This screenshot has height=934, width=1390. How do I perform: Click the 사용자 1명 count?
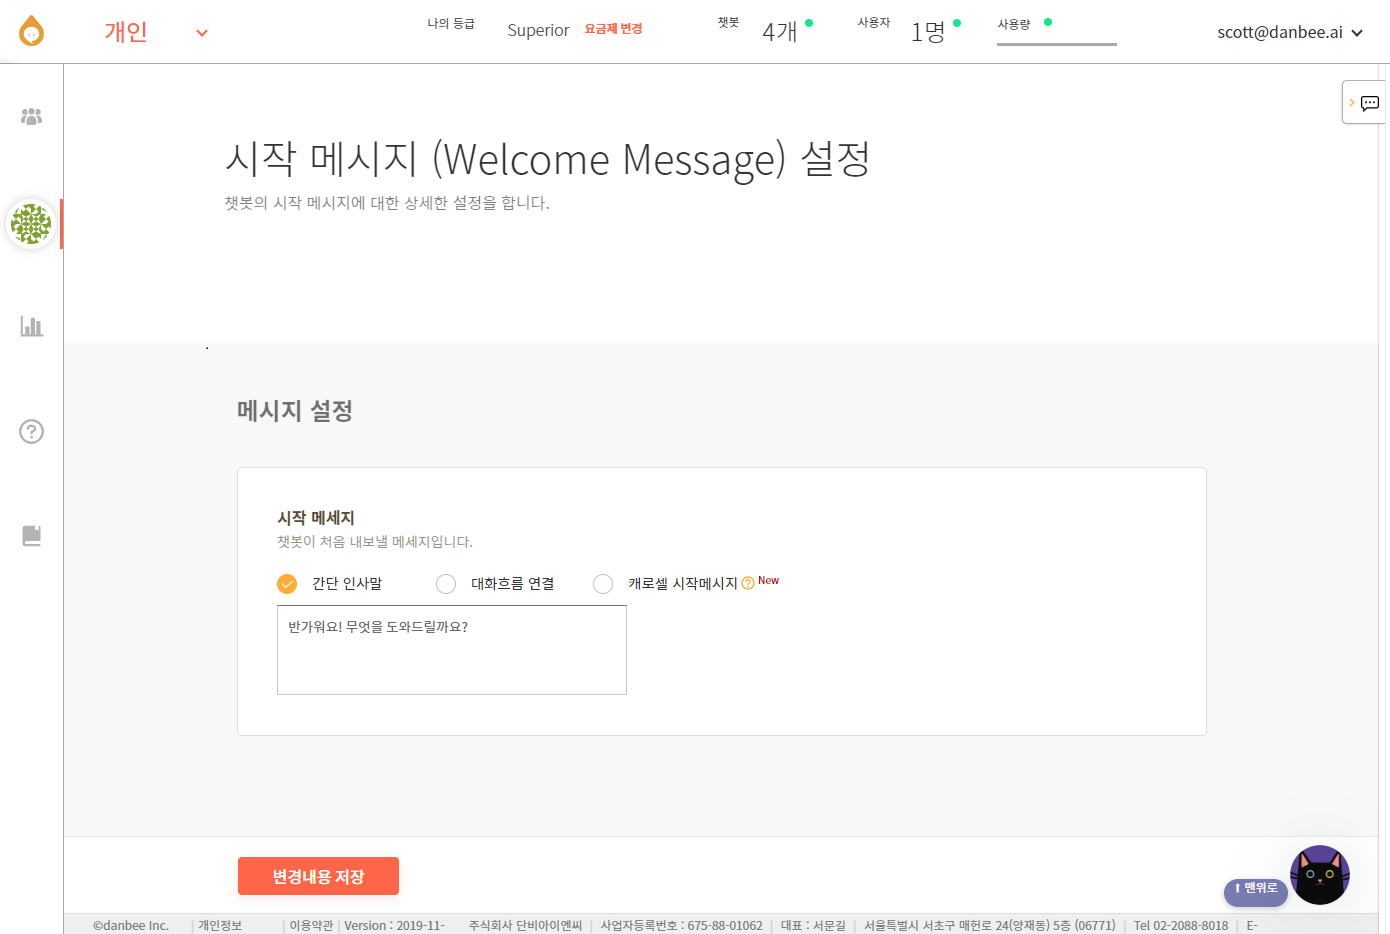[928, 32]
